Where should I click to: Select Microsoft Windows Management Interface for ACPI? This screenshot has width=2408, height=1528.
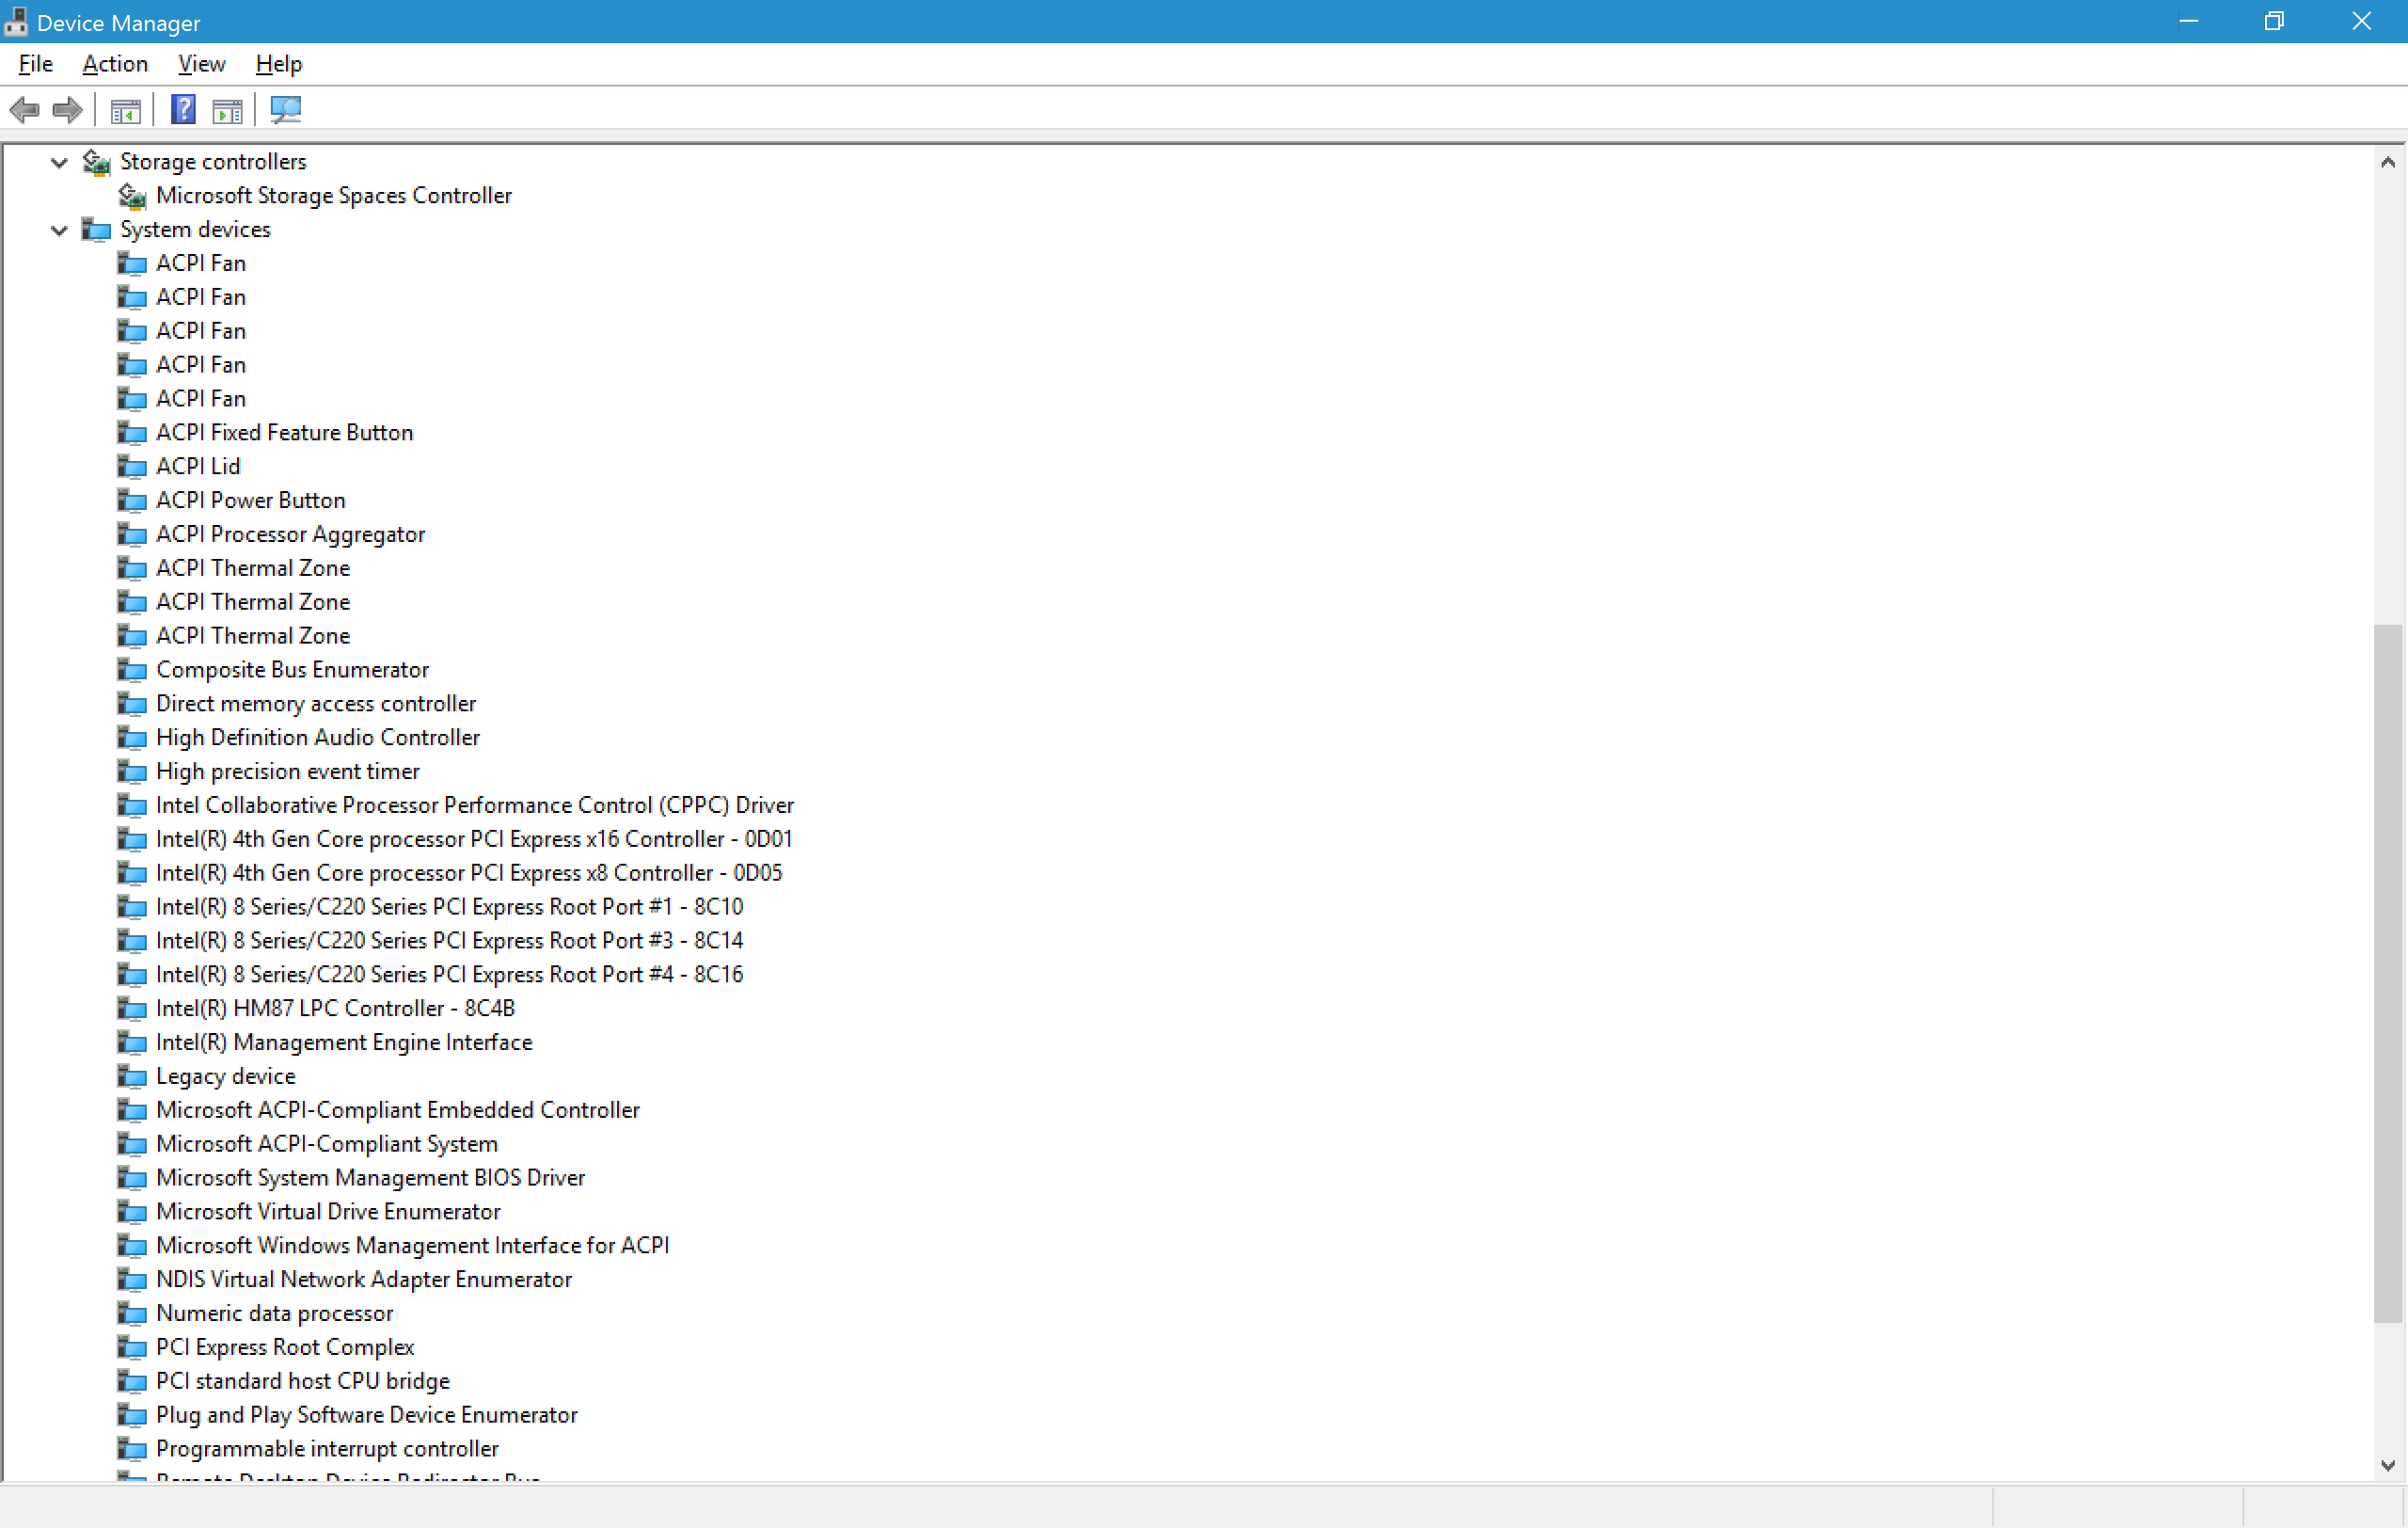413,1246
